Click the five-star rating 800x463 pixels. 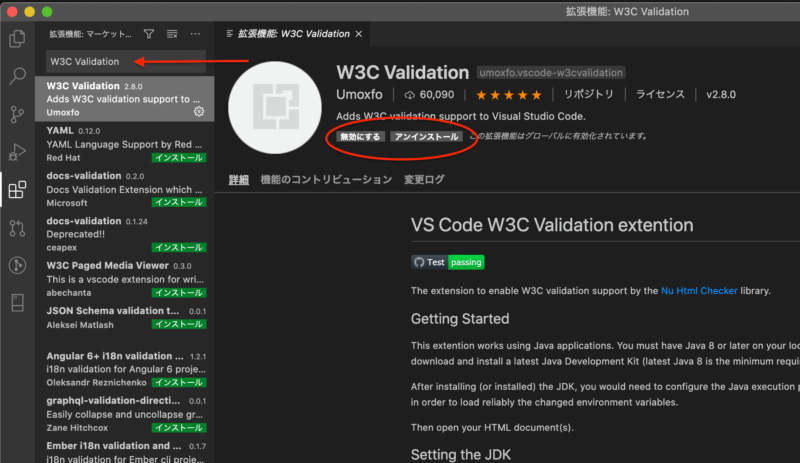[x=509, y=94]
